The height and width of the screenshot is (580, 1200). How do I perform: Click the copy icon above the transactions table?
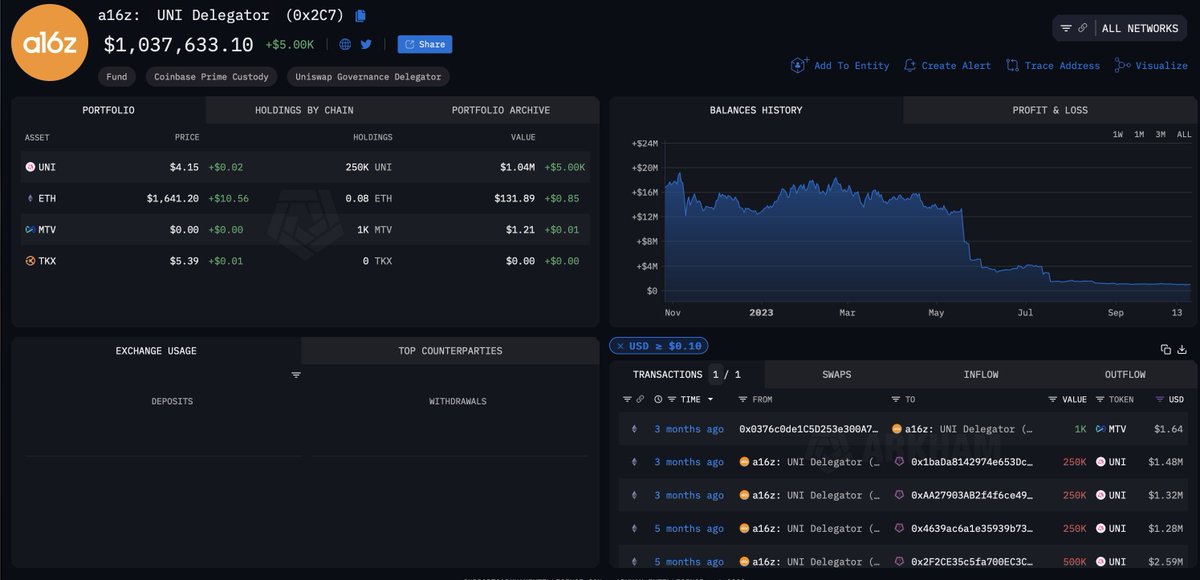pos(1164,349)
